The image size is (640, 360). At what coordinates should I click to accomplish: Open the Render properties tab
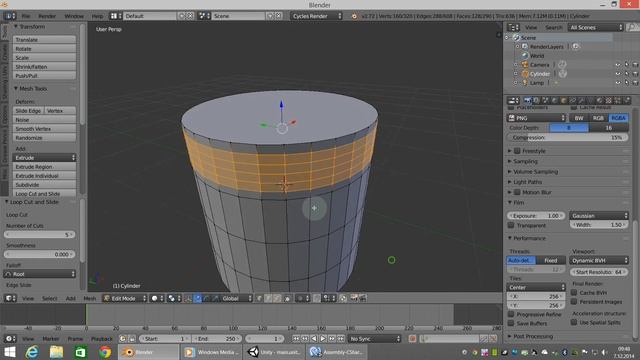(527, 100)
